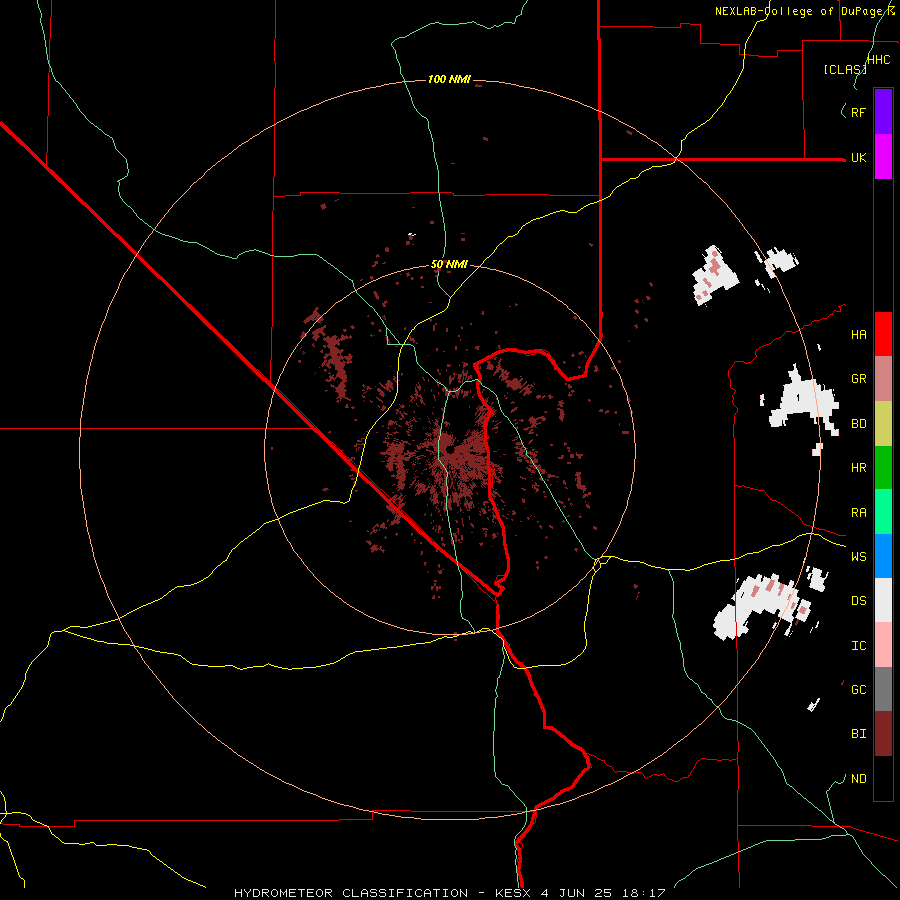The image size is (900, 900).
Task: Click the green HR legend swatch
Action: (x=883, y=468)
